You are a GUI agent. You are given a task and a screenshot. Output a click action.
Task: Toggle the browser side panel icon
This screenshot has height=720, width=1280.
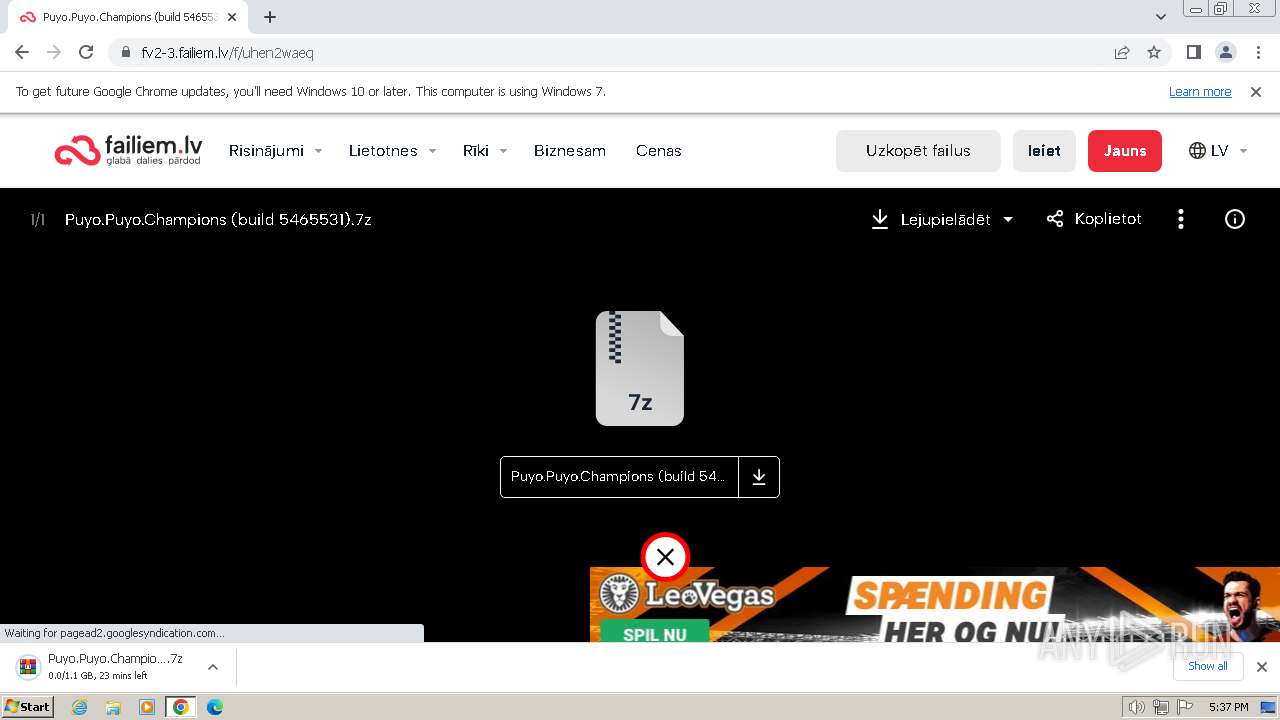[x=1193, y=53]
